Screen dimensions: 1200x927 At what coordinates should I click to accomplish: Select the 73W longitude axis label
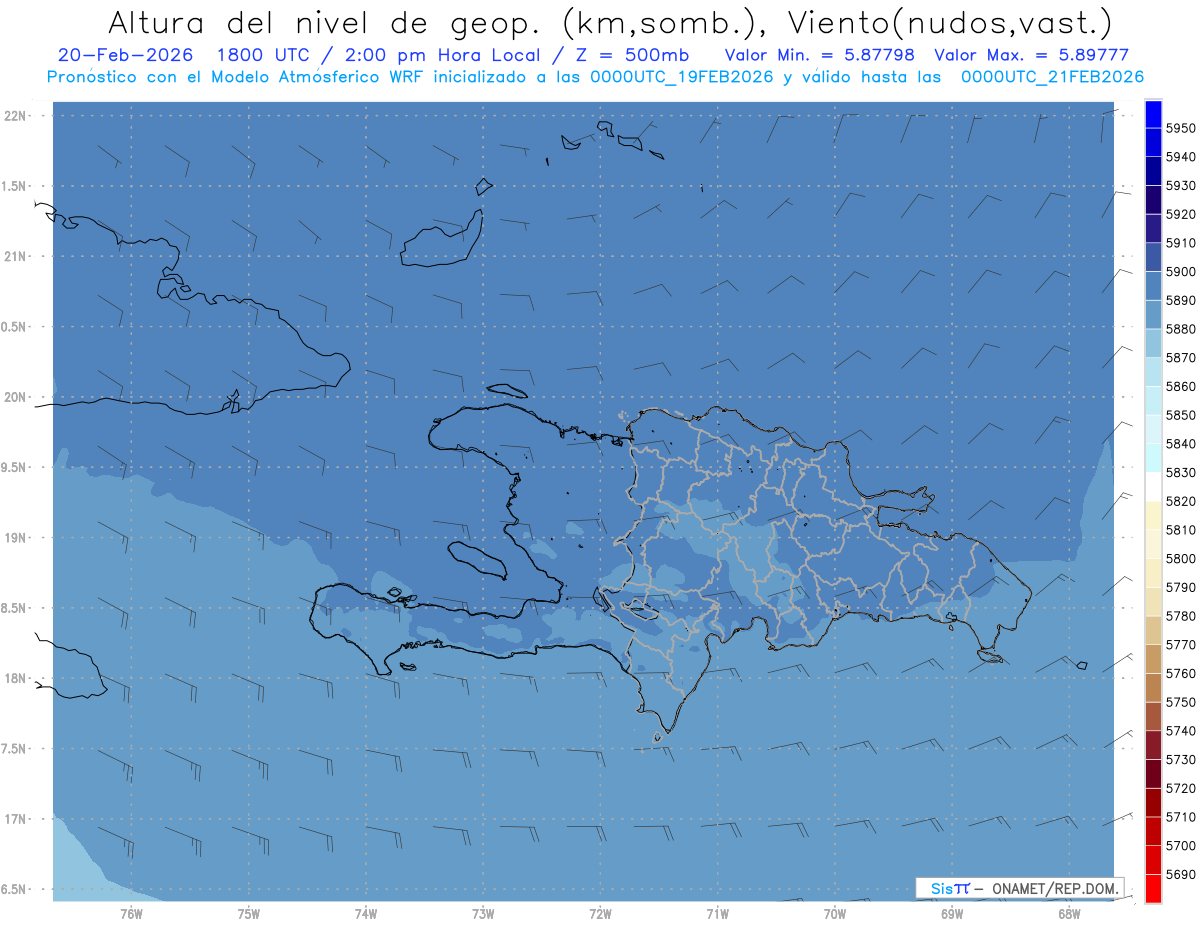coord(483,913)
